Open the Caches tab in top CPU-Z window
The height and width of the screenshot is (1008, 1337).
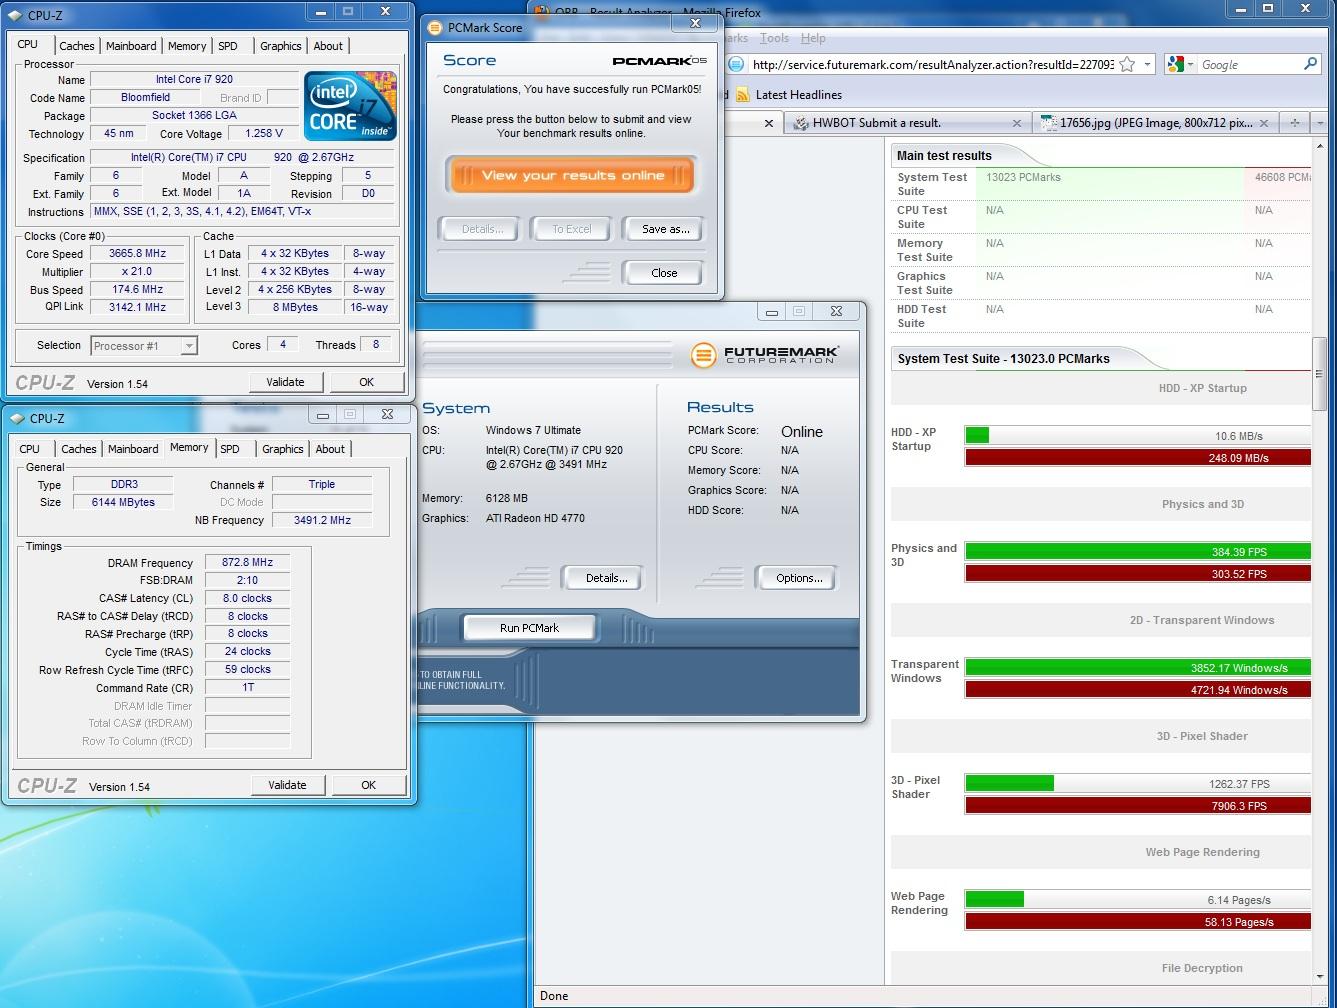coord(76,46)
